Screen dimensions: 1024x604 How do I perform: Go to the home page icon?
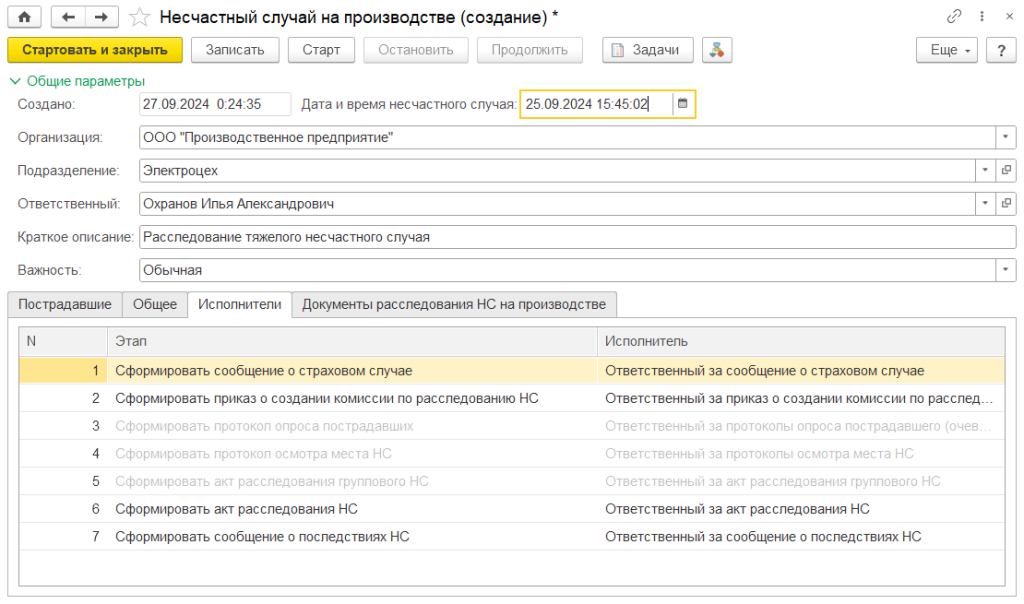coord(24,17)
